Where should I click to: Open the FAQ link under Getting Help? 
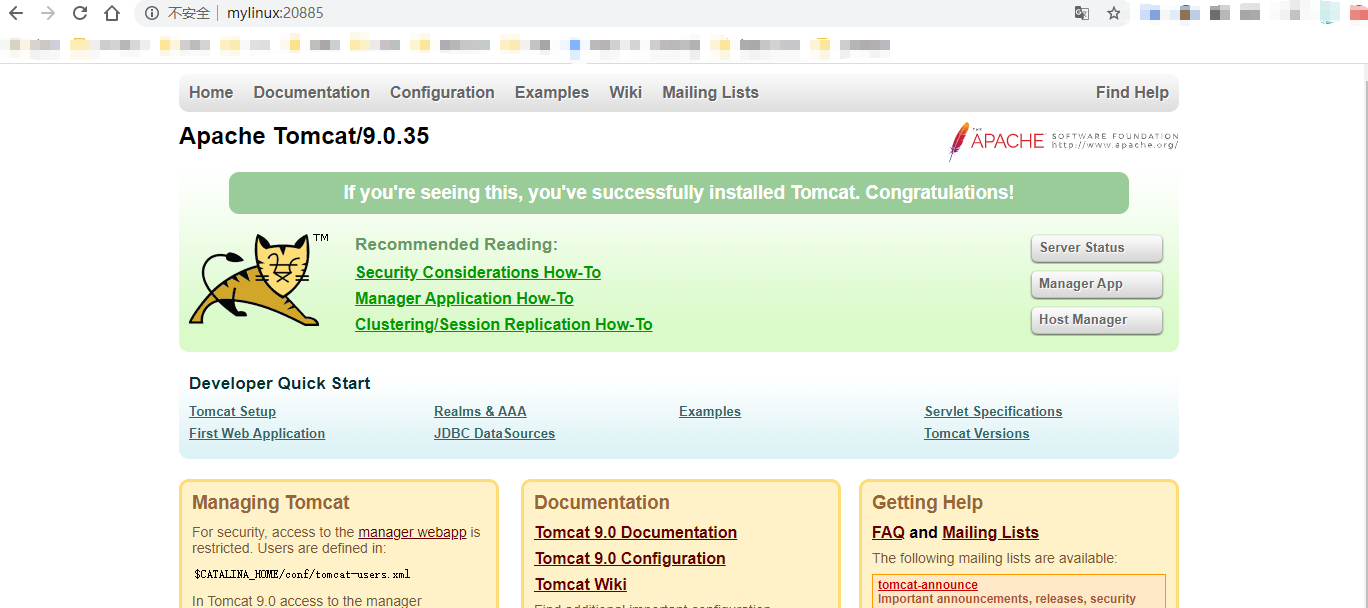click(x=888, y=532)
